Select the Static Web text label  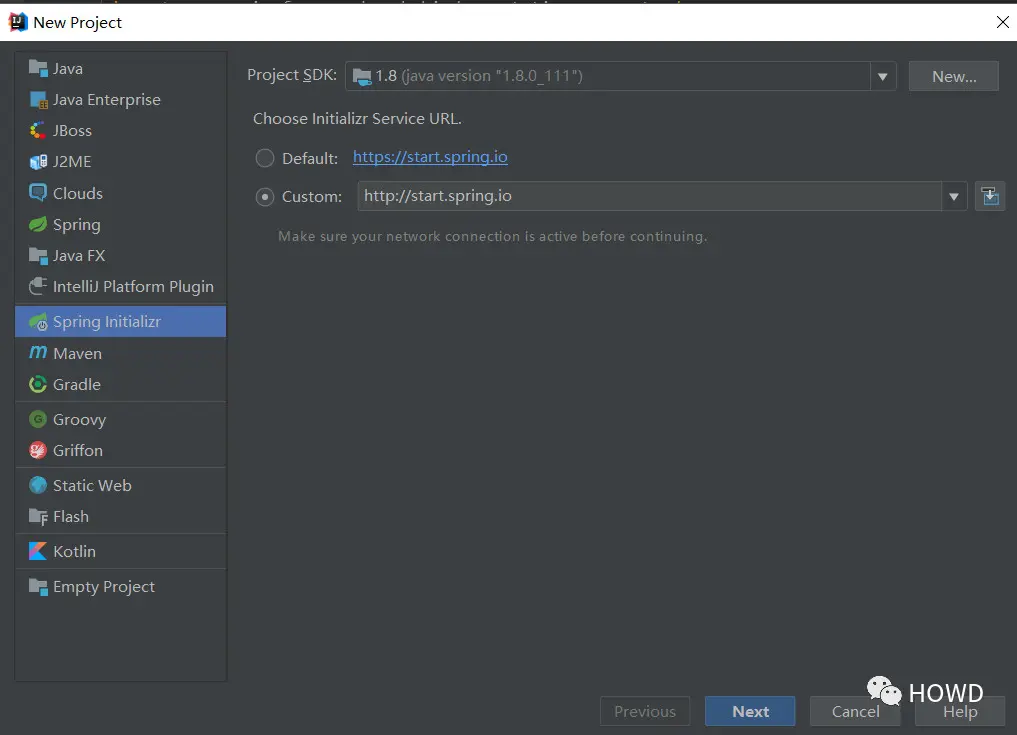tap(92, 485)
